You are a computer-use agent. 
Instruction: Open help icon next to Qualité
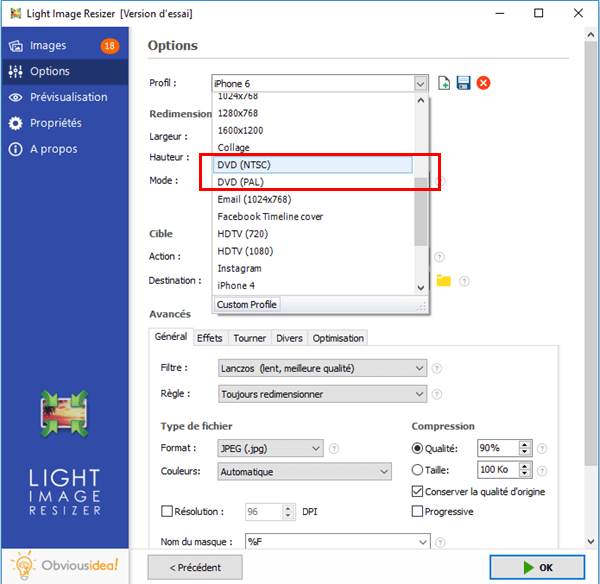coord(542,448)
